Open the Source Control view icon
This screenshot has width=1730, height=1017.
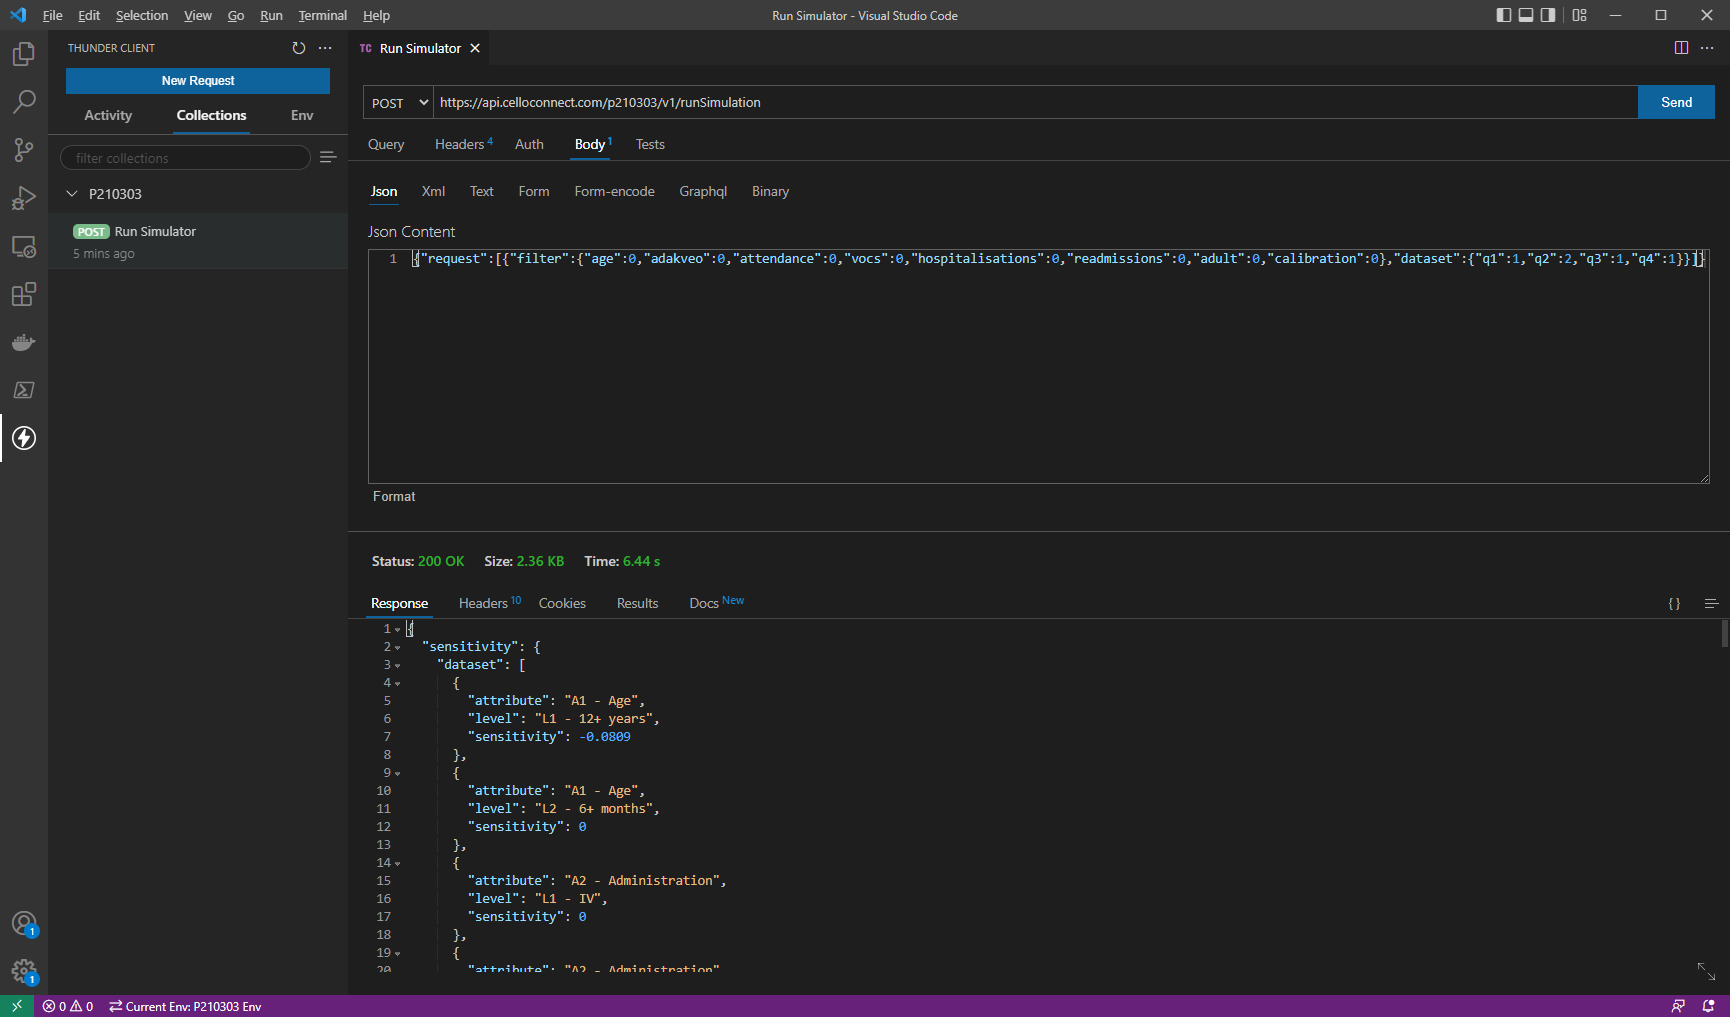[24, 150]
